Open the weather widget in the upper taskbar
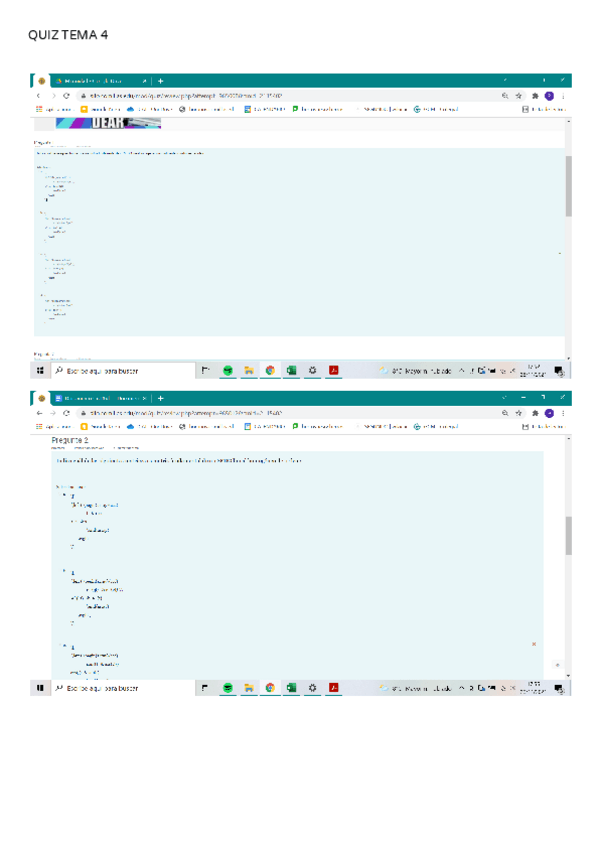 point(416,371)
